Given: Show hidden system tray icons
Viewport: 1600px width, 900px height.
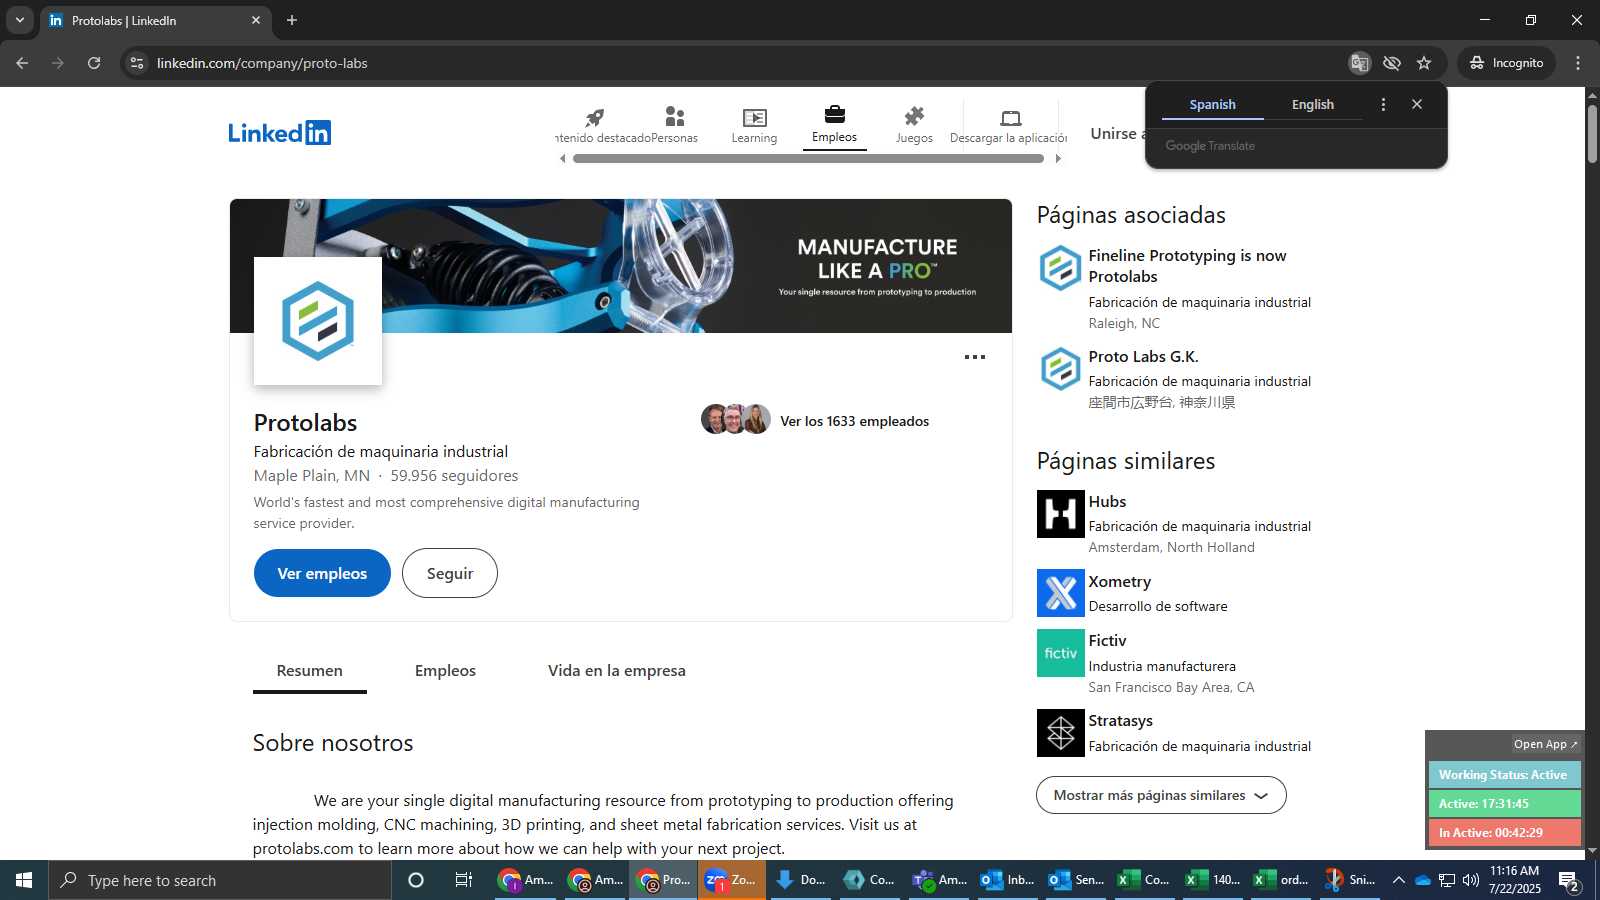Looking at the screenshot, I should click(1398, 880).
